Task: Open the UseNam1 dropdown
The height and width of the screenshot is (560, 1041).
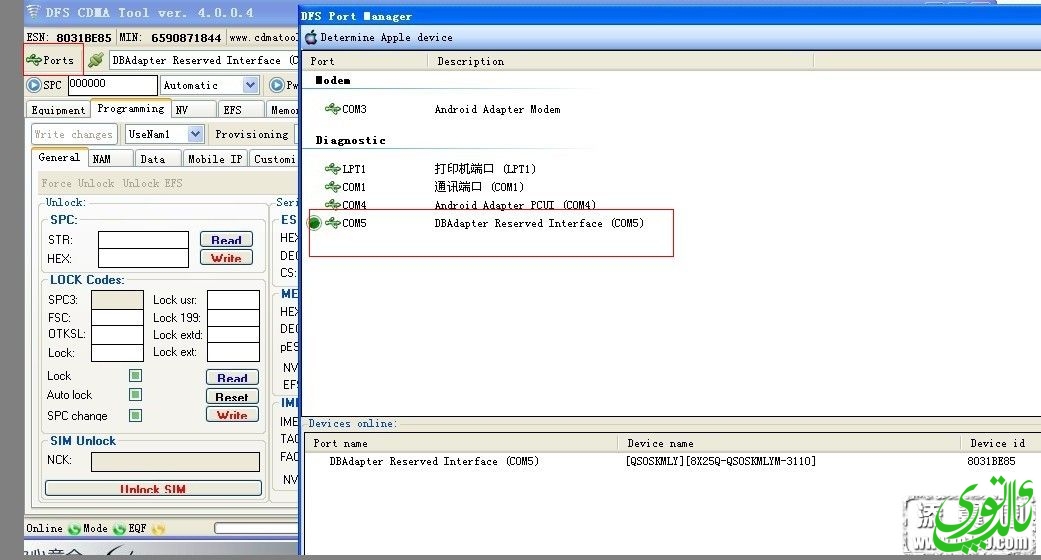Action: tap(195, 134)
